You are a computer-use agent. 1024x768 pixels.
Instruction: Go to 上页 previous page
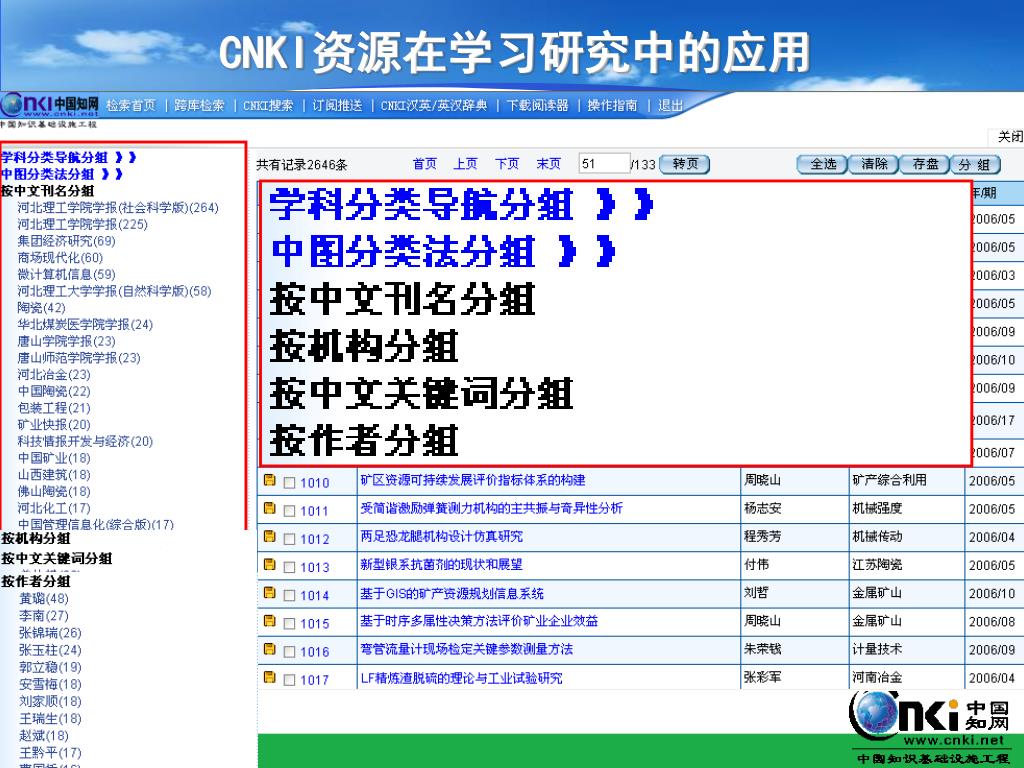click(x=465, y=164)
